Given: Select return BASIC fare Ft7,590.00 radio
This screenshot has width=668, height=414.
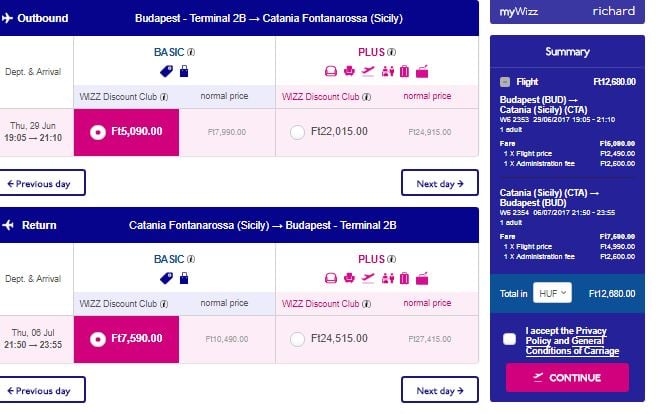Looking at the screenshot, I should coord(98,339).
